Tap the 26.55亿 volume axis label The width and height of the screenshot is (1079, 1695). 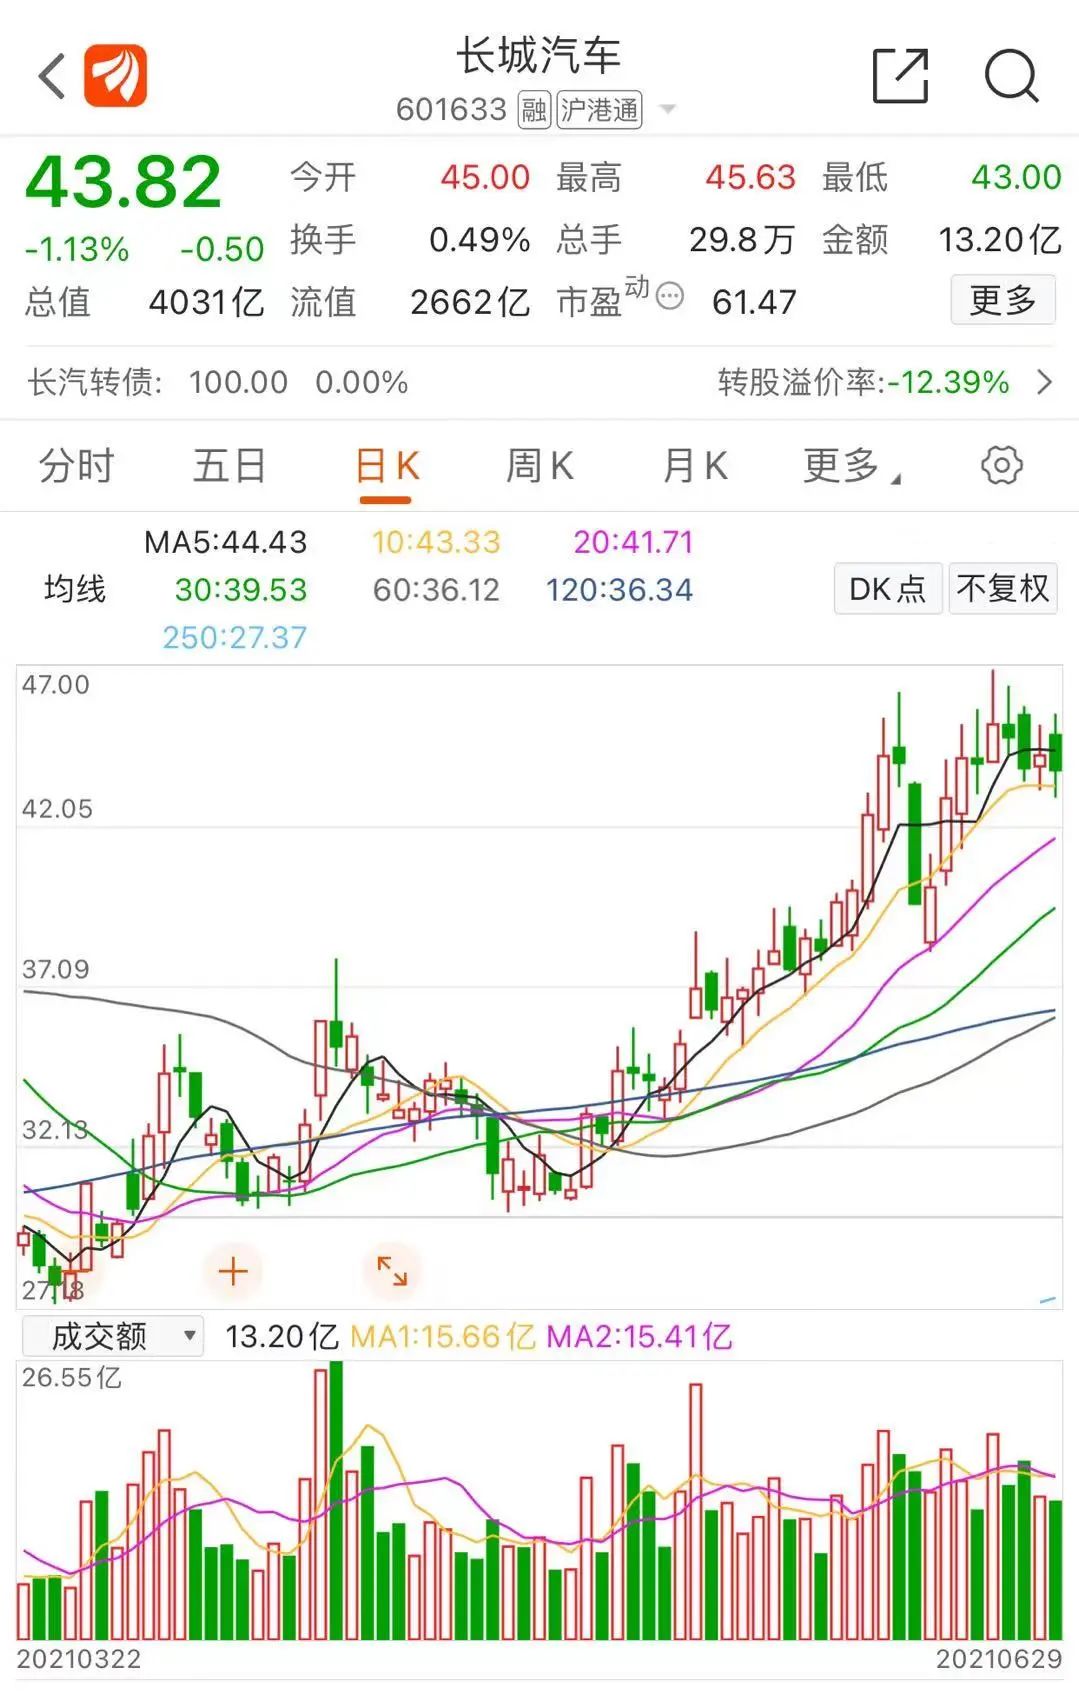coord(72,1378)
